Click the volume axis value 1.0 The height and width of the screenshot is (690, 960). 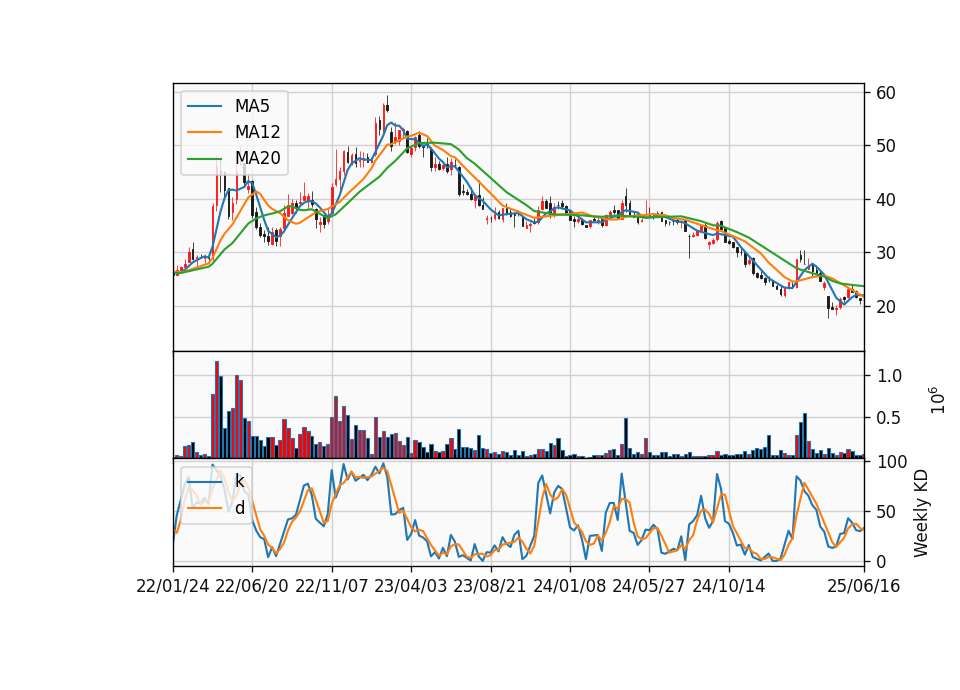point(890,376)
